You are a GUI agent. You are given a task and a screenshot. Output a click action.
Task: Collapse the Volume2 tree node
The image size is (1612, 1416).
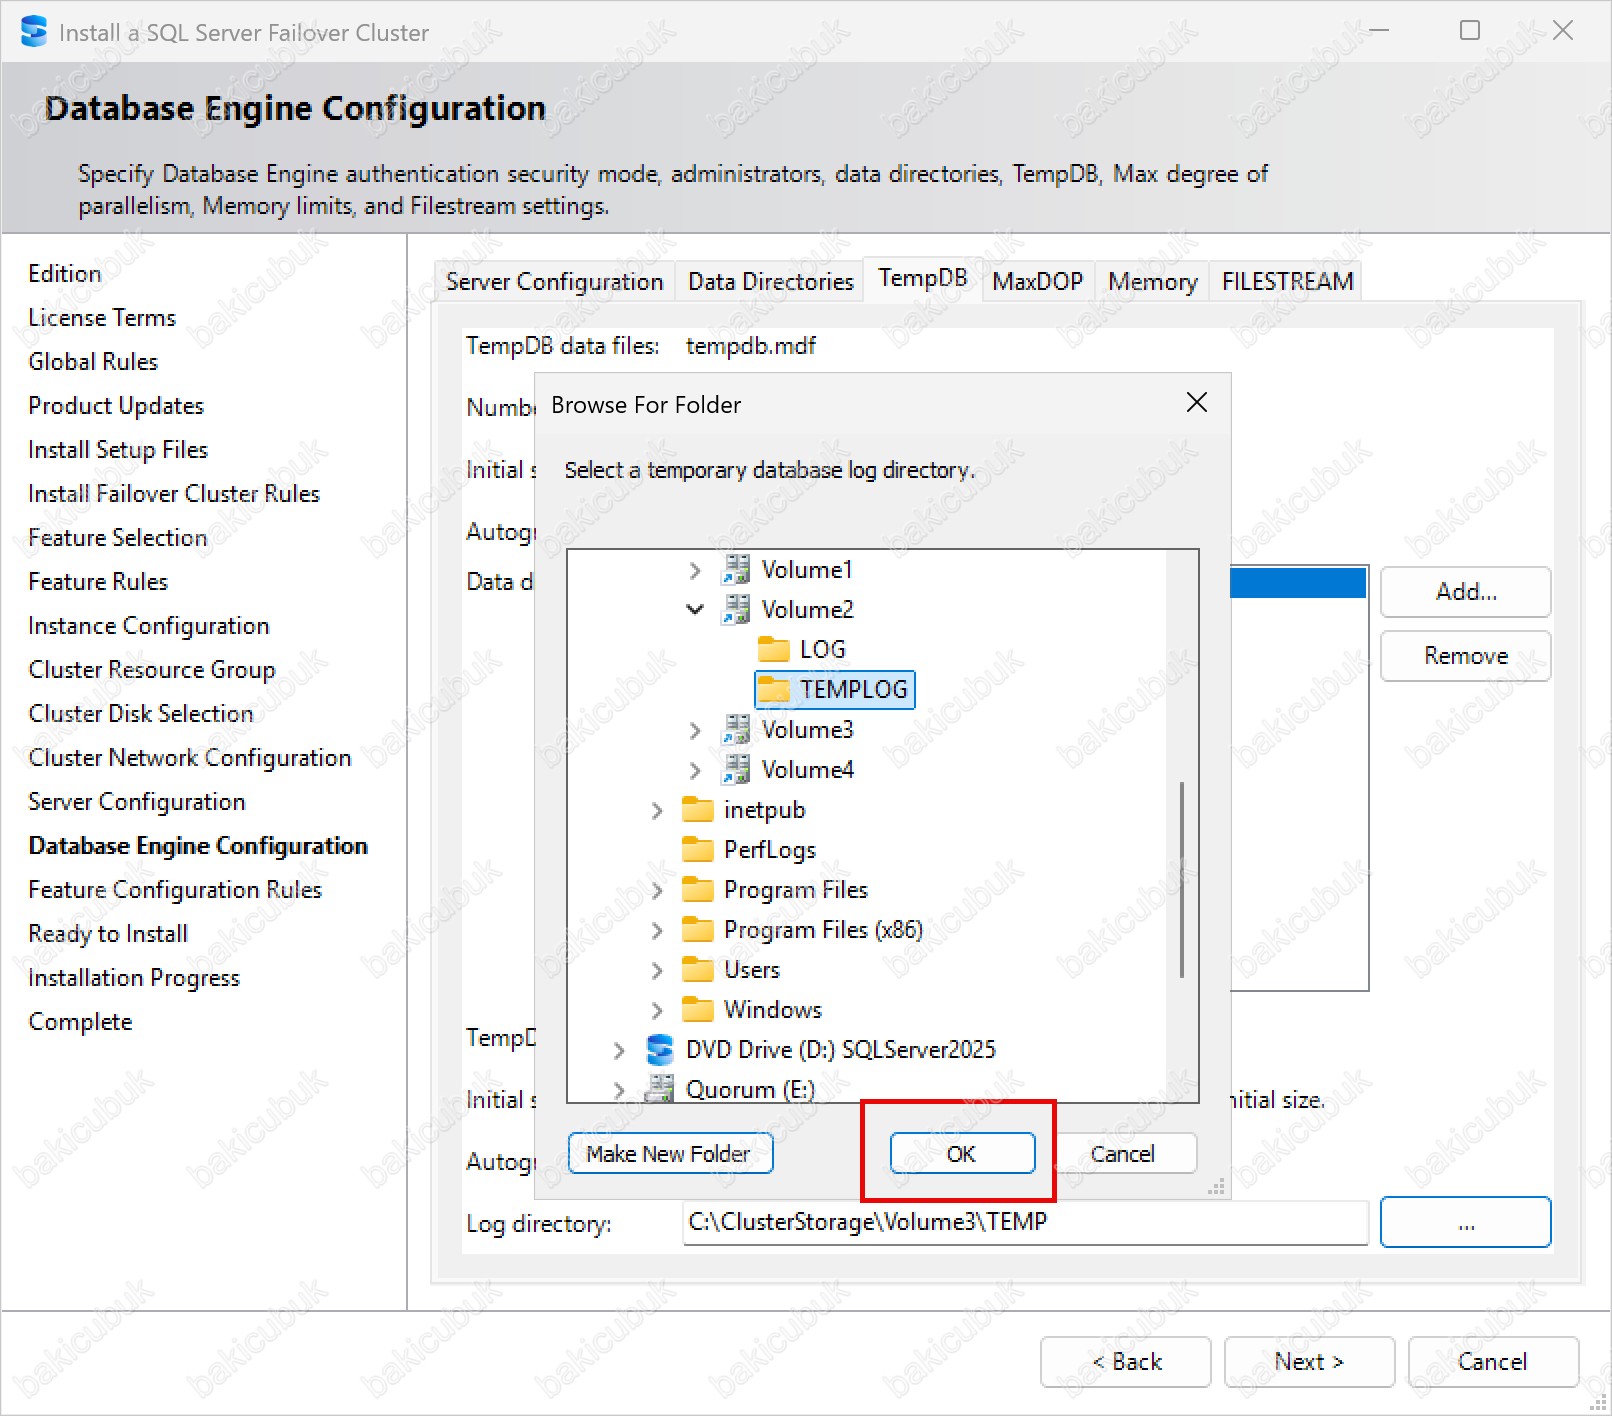[695, 609]
